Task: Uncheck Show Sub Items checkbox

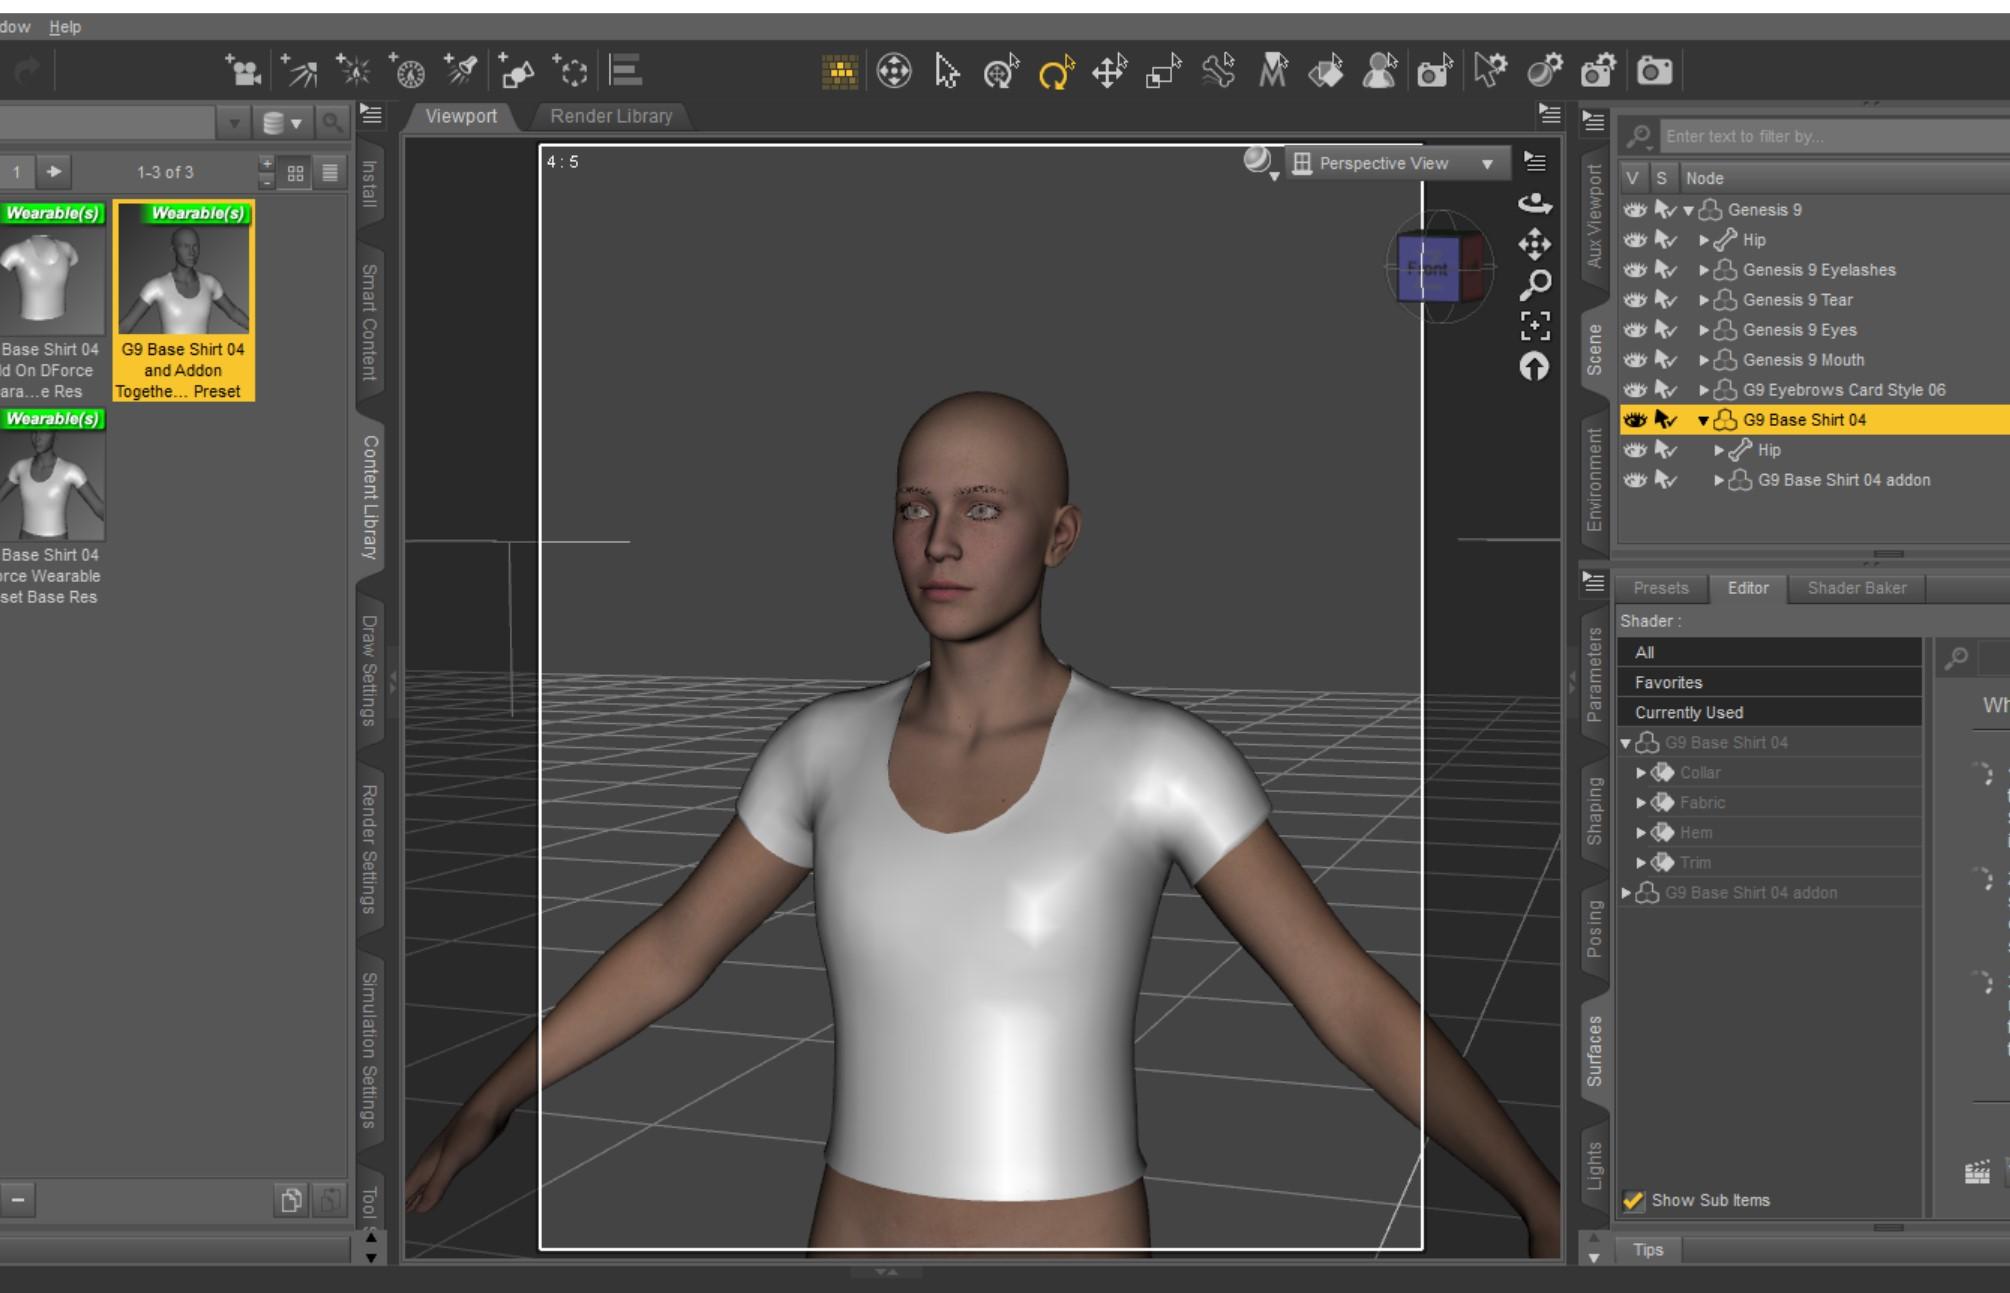Action: (x=1633, y=1200)
